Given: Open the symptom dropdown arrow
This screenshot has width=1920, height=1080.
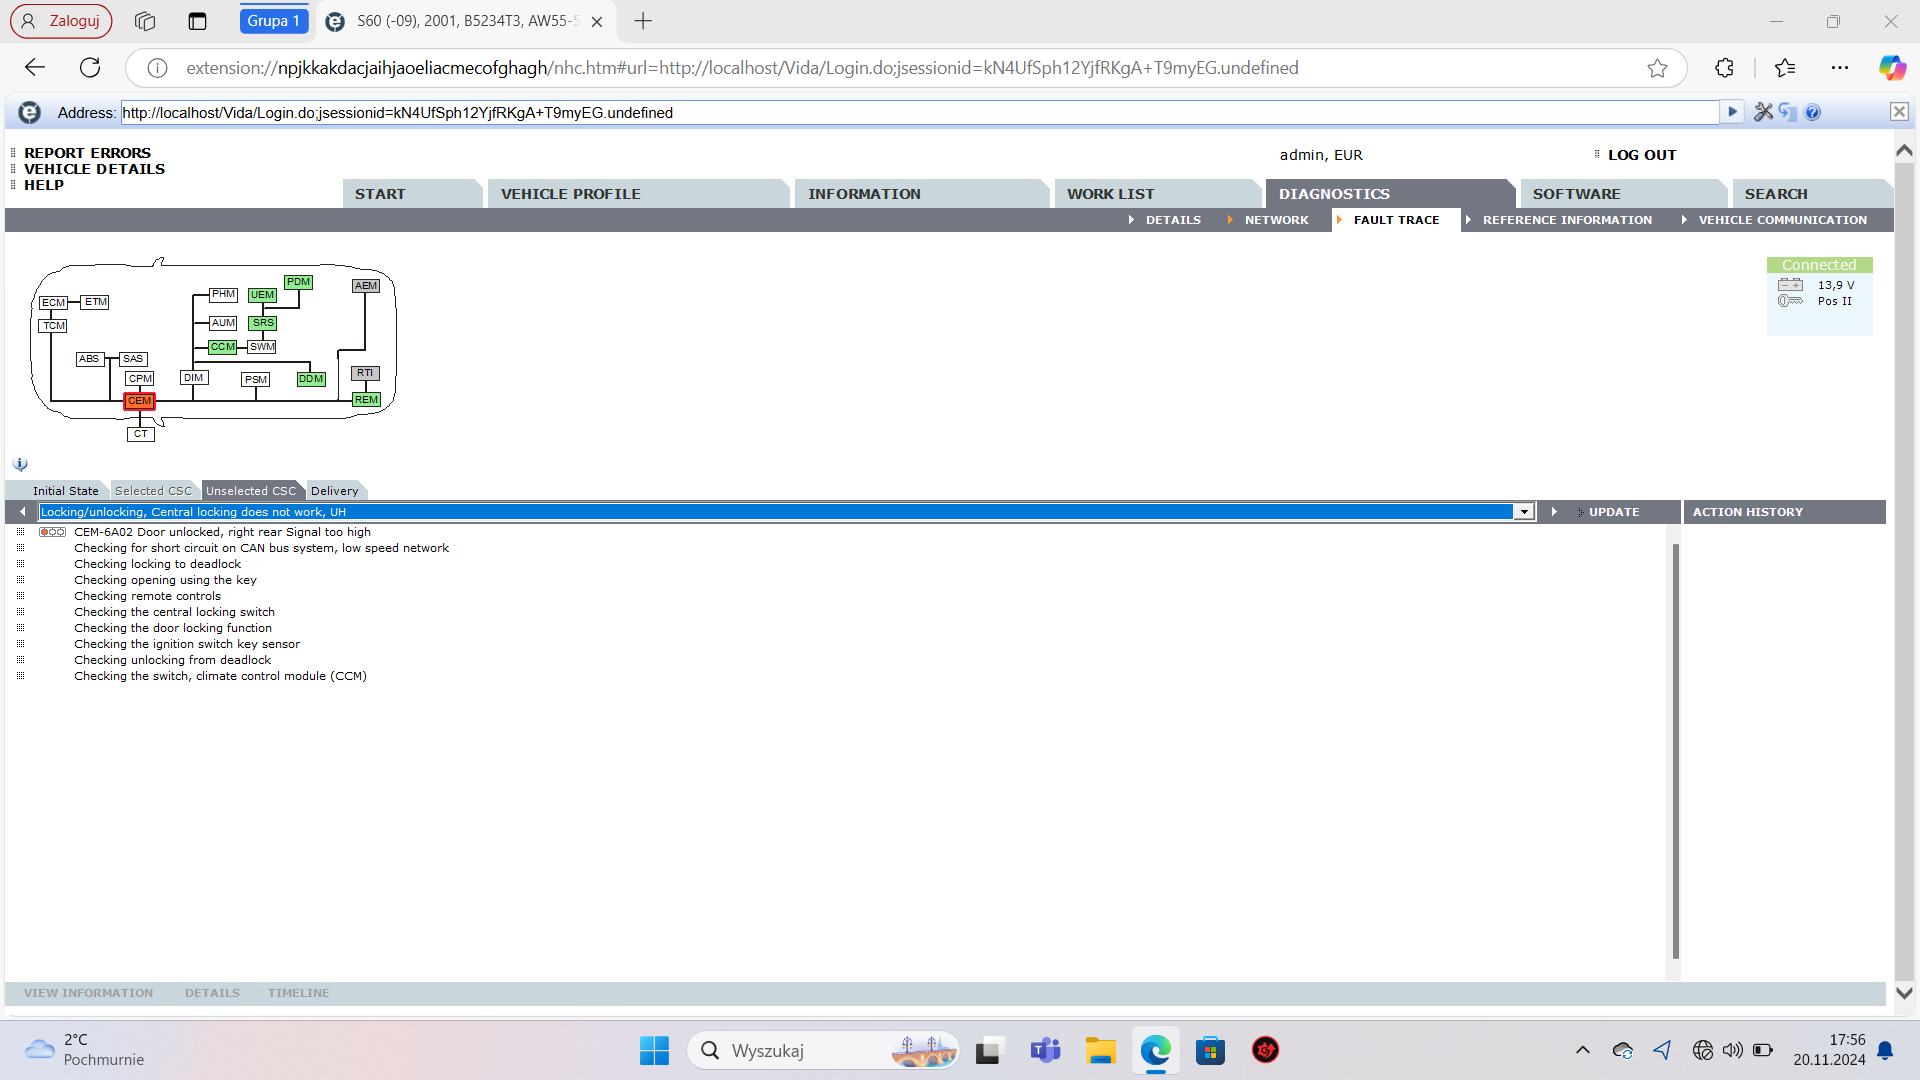Looking at the screenshot, I should coord(1524,512).
